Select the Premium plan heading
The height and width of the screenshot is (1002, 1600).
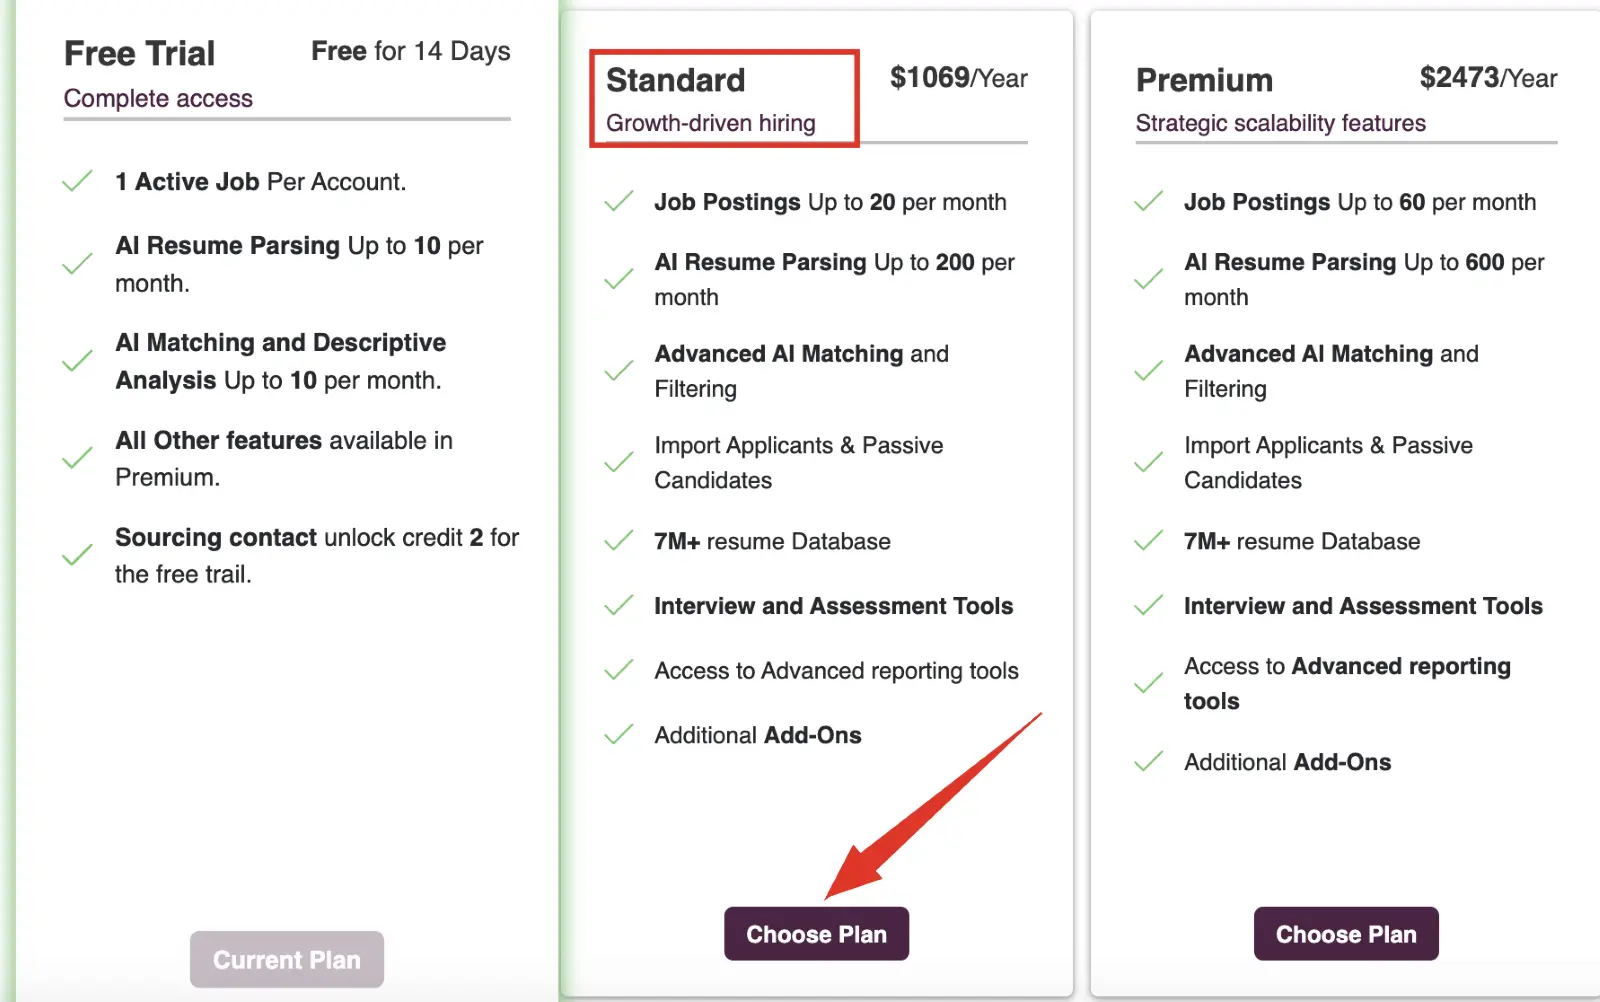(x=1204, y=80)
